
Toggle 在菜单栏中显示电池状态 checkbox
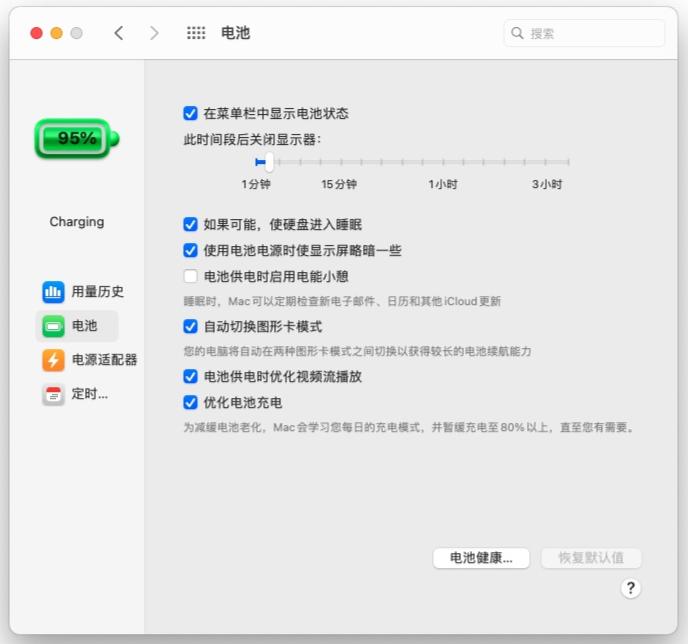tap(190, 113)
